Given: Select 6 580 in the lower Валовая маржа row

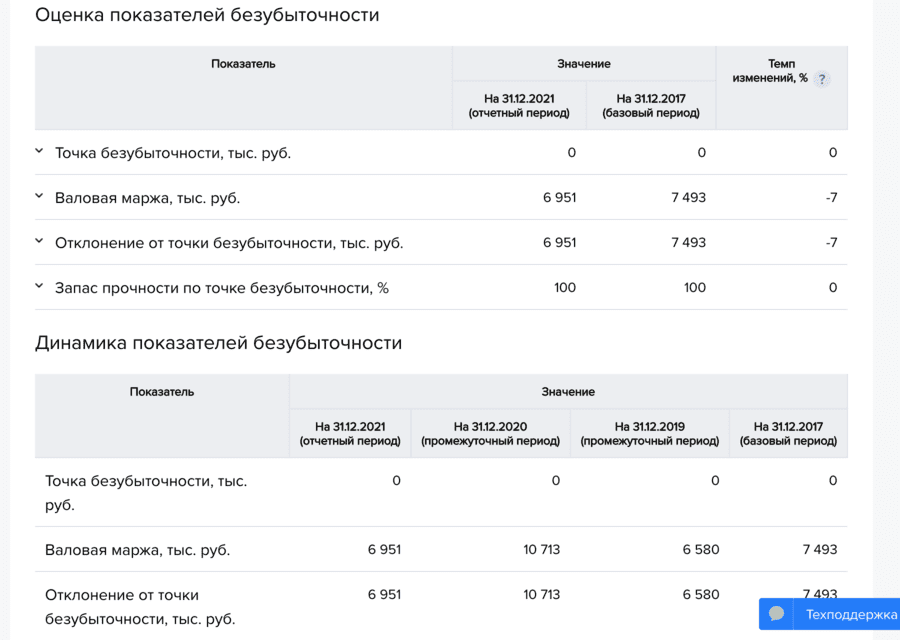Looking at the screenshot, I should pyautogui.click(x=700, y=549).
